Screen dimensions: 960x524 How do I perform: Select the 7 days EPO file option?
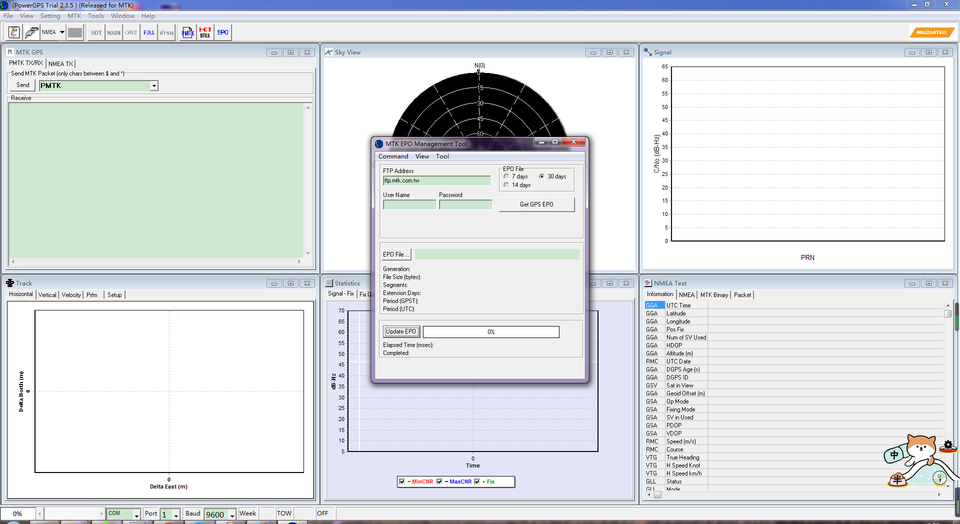click(x=507, y=176)
